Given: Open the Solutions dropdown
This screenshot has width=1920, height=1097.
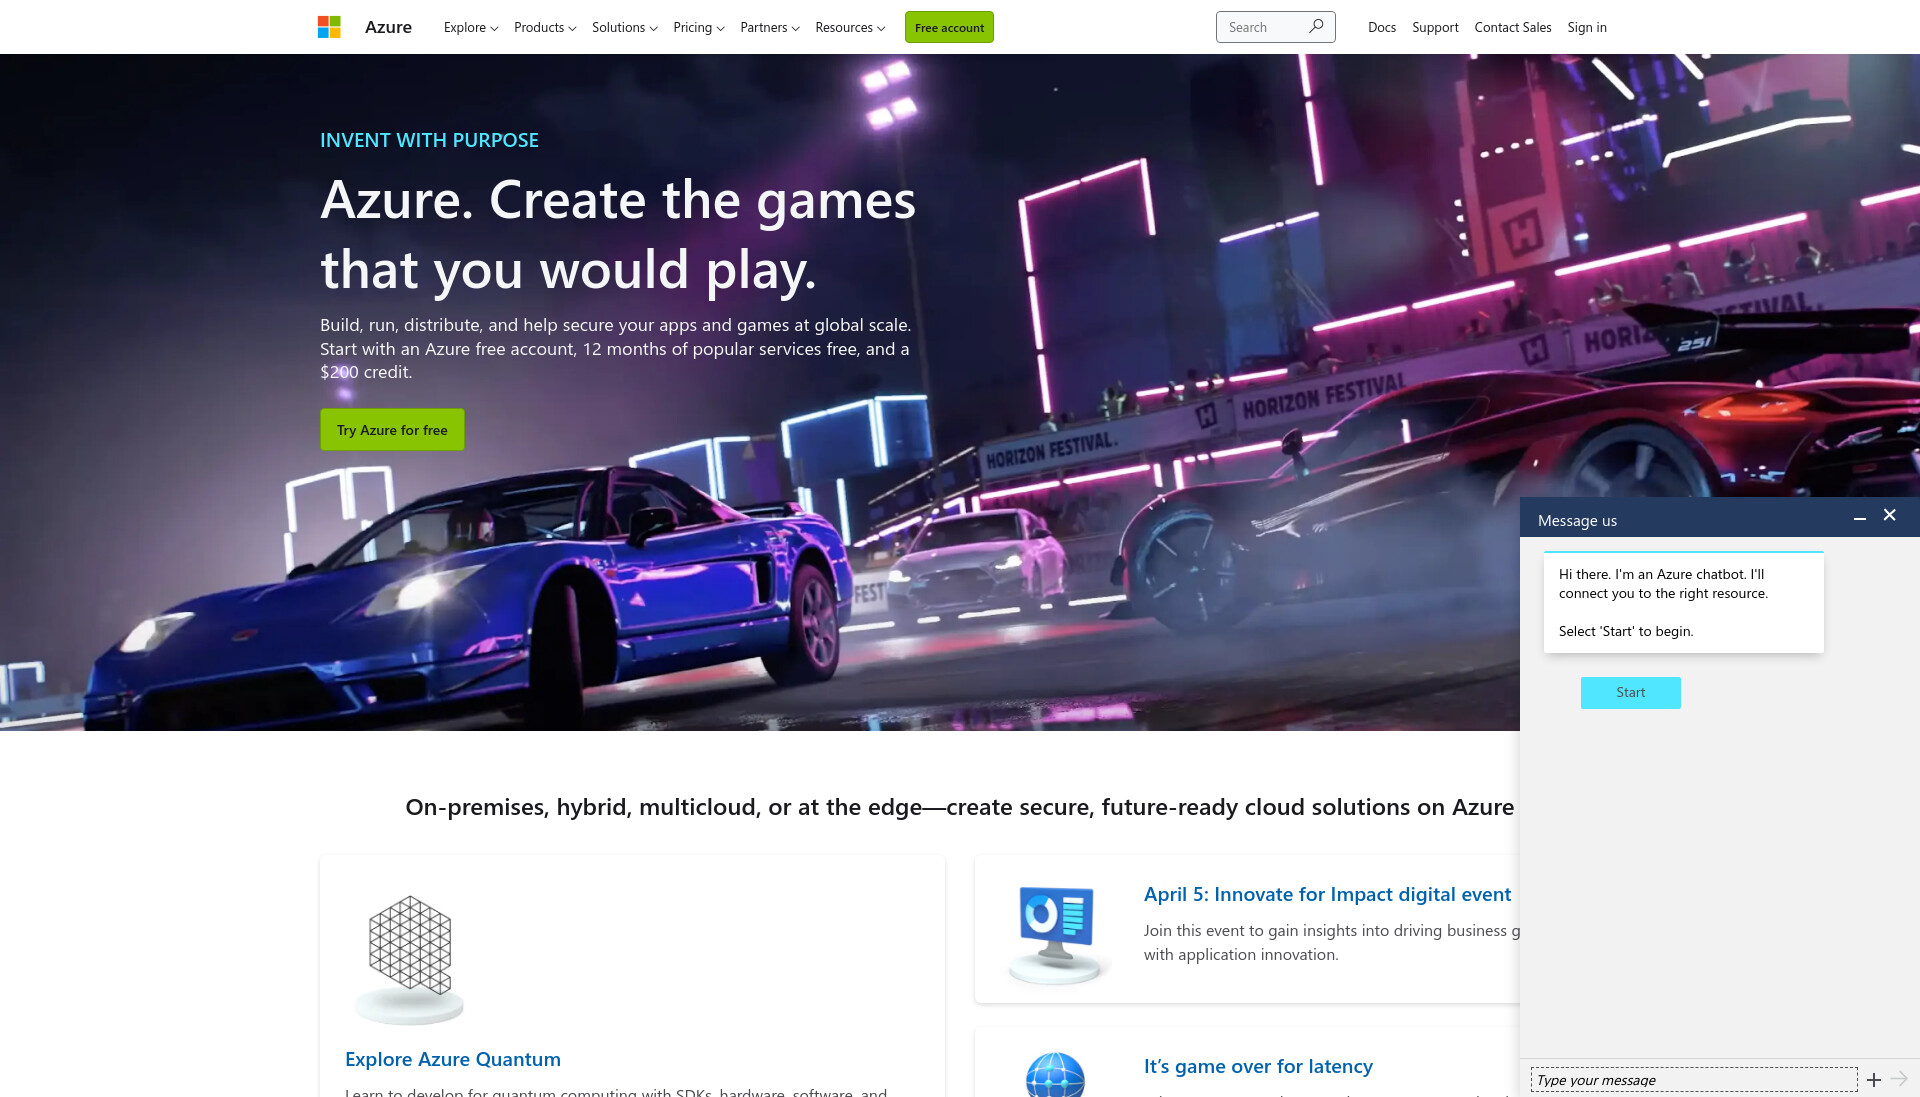Looking at the screenshot, I should [x=625, y=27].
